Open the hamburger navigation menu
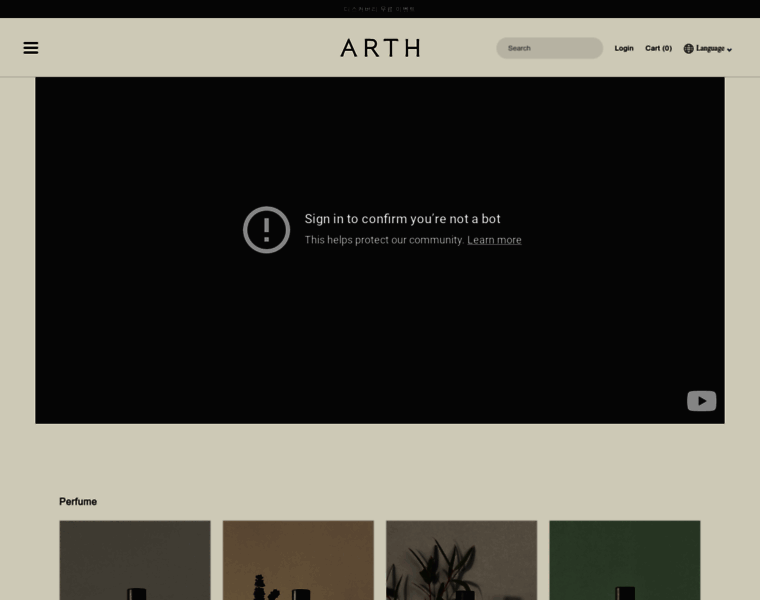Image resolution: width=760 pixels, height=600 pixels. [31, 48]
